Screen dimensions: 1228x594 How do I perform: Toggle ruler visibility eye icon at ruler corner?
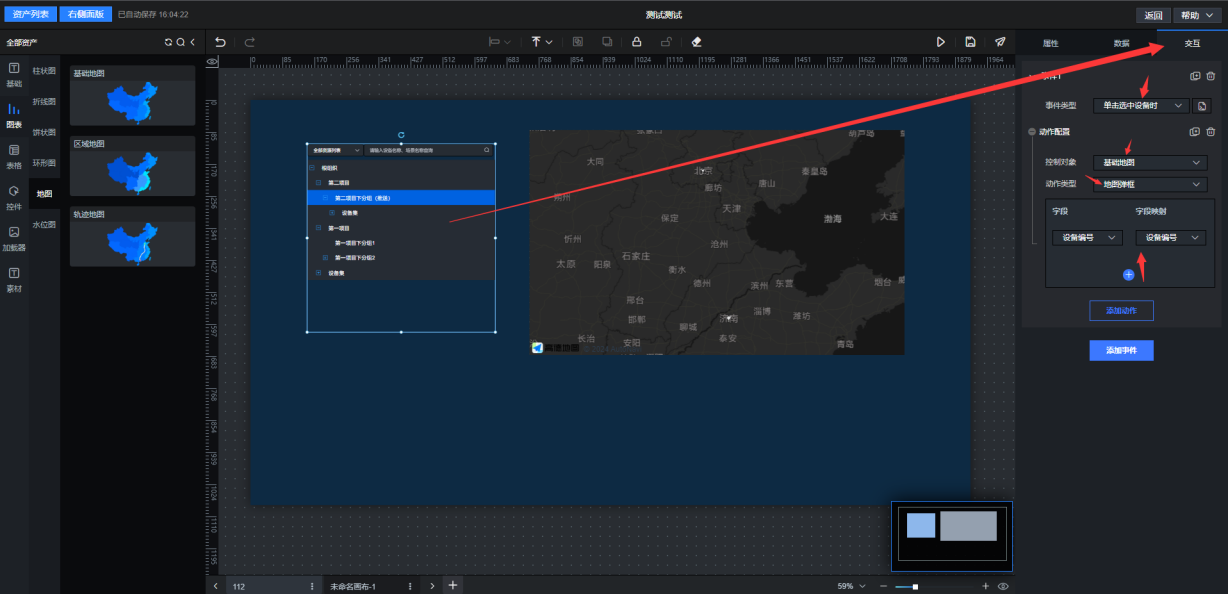click(212, 62)
